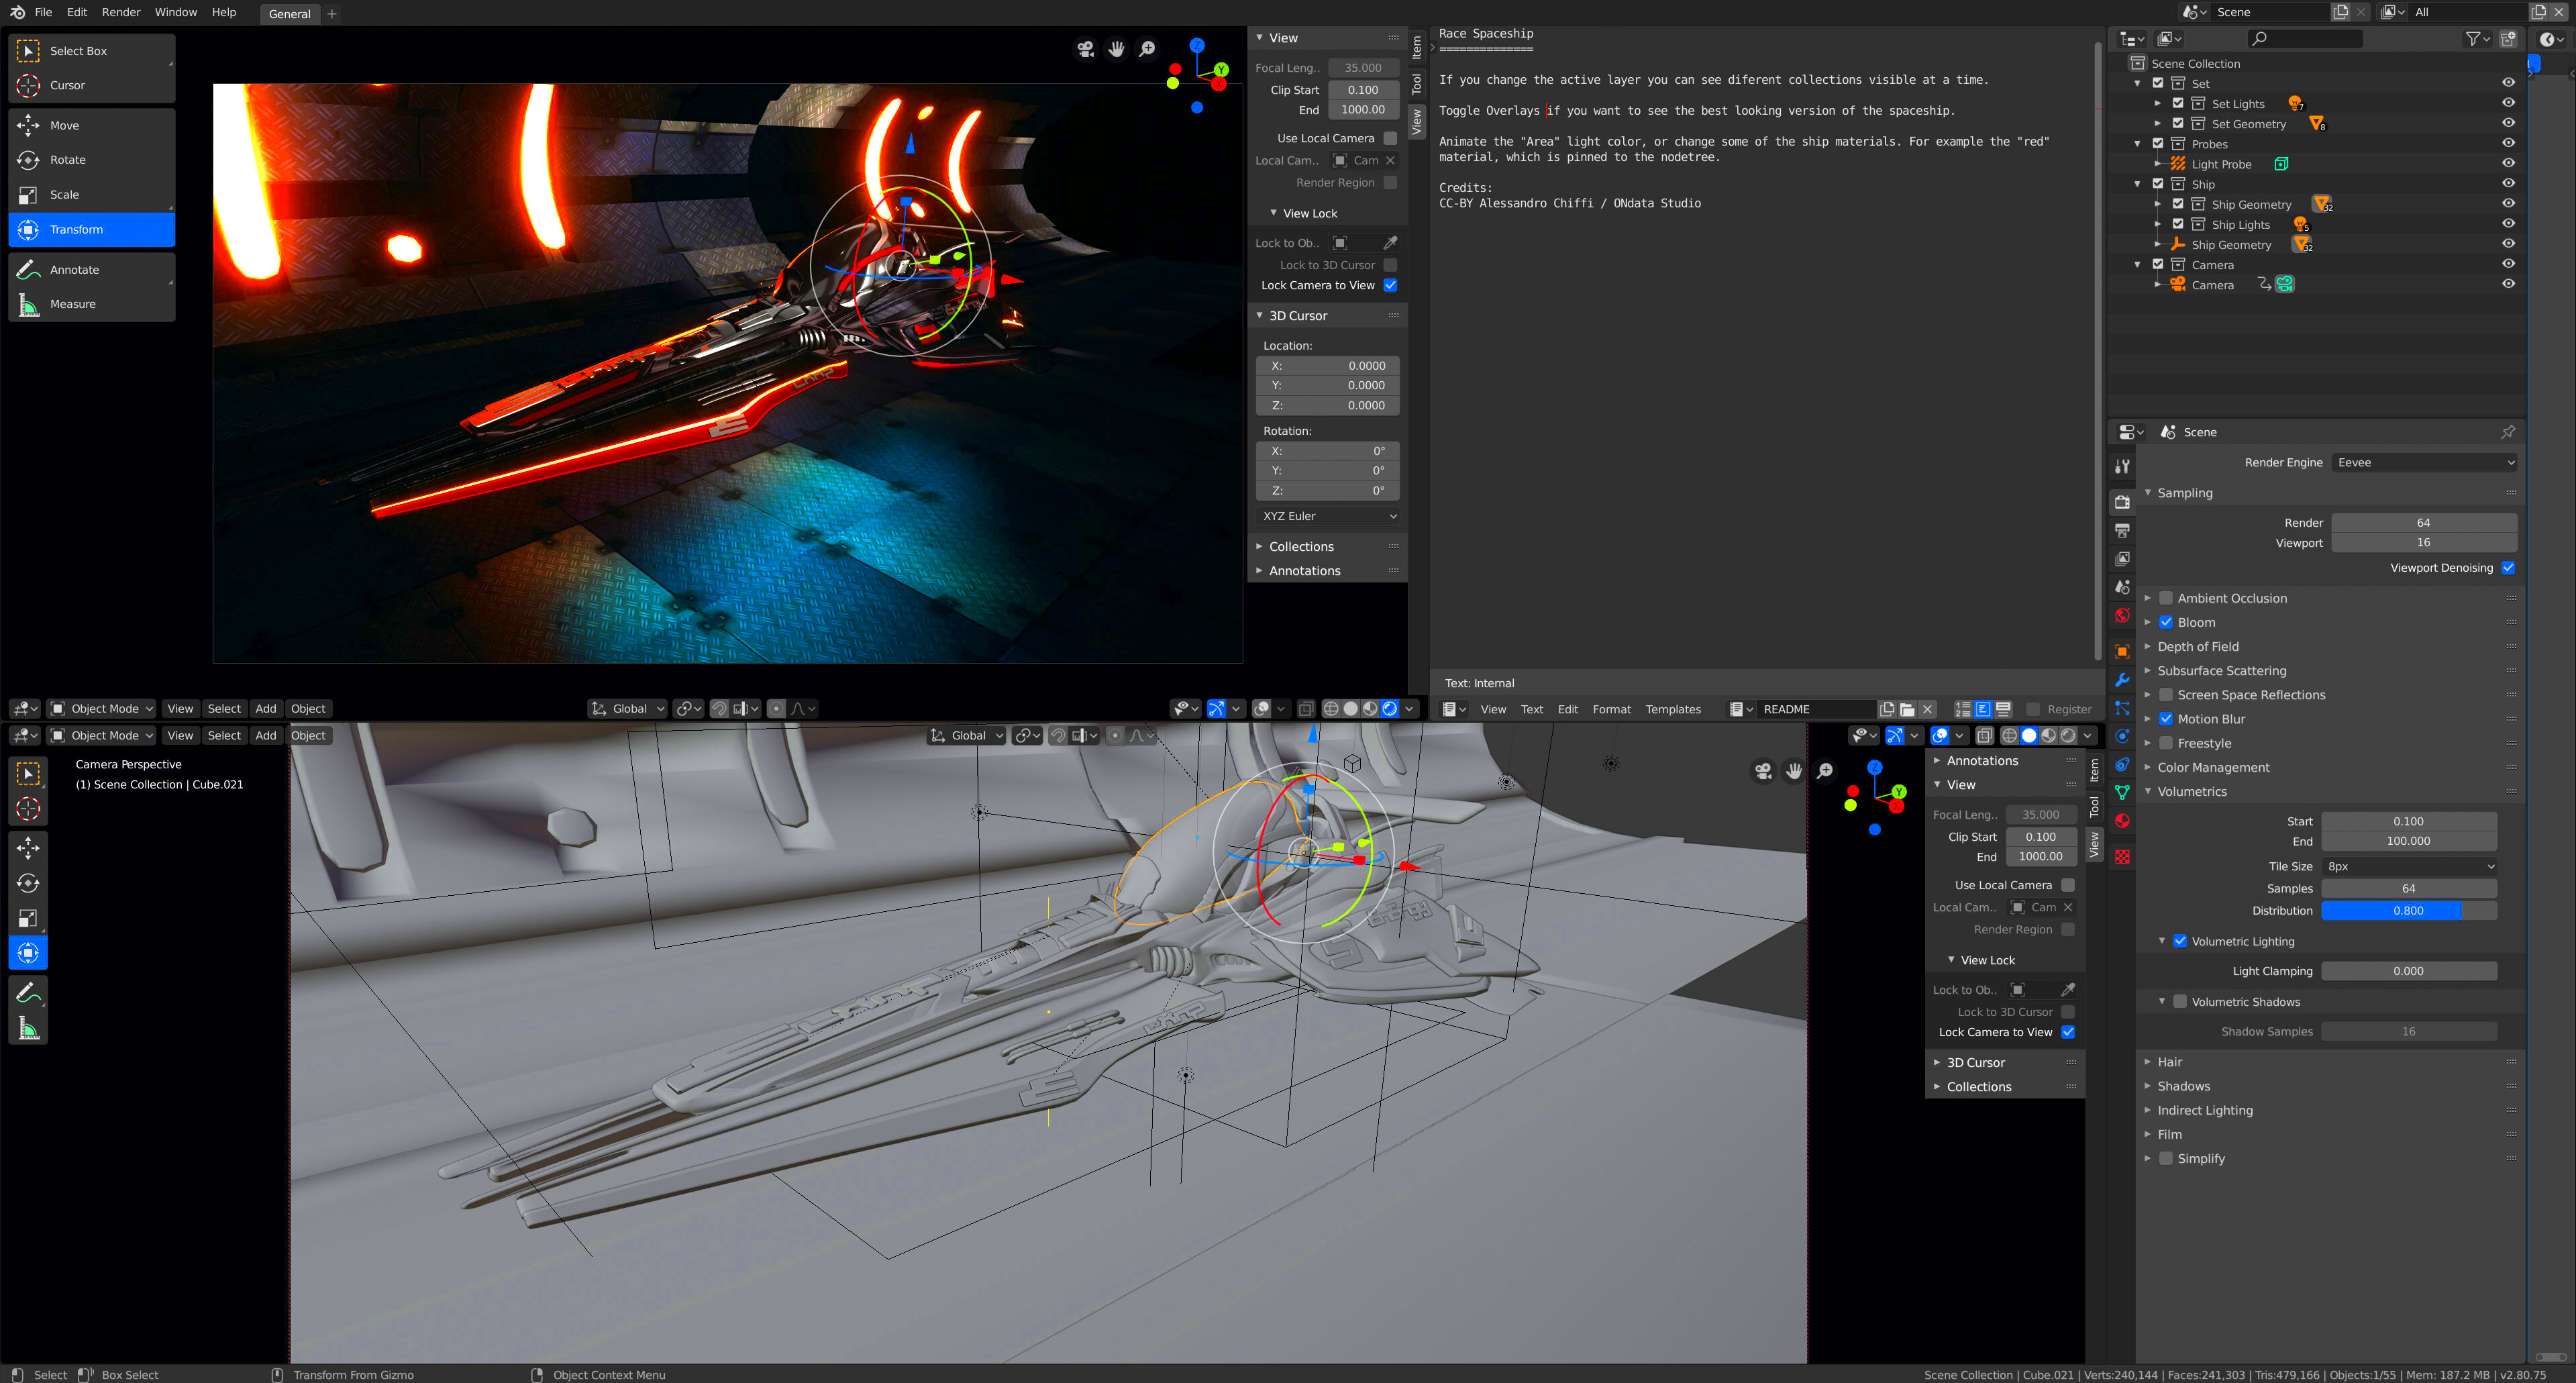Toggle the Bloom checkbox
The width and height of the screenshot is (2576, 1383).
pyautogui.click(x=2166, y=622)
